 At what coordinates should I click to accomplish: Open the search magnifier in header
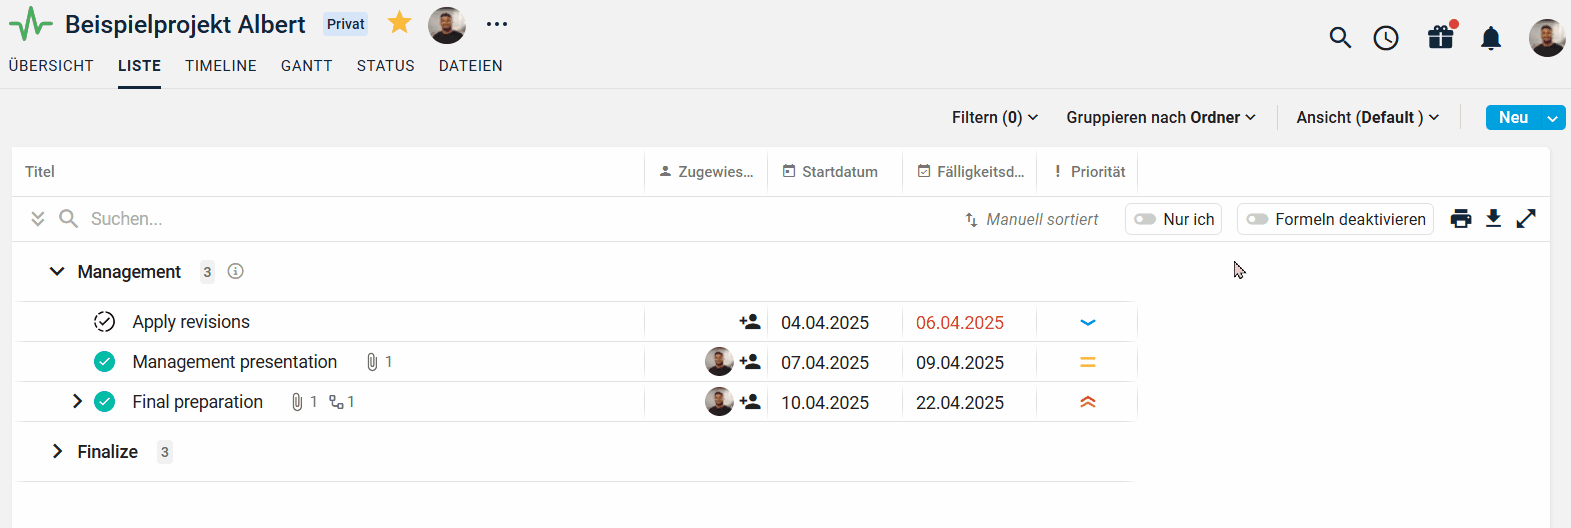tap(1340, 38)
